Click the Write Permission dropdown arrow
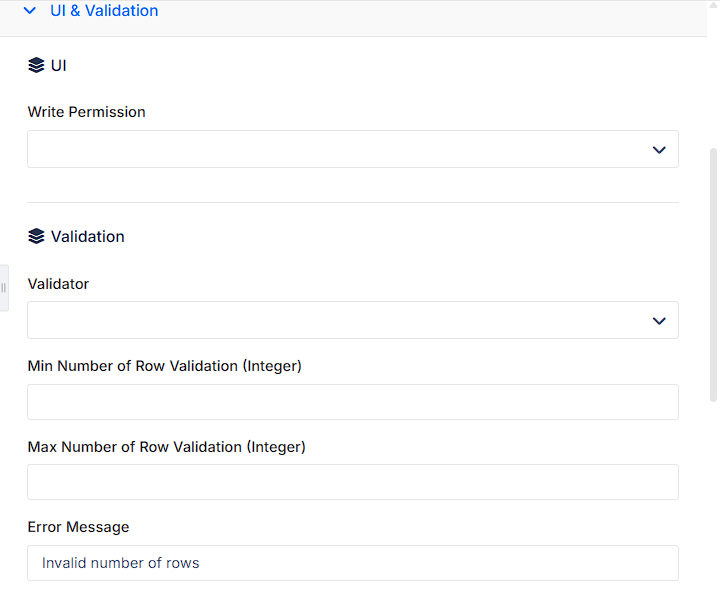Viewport: 720px width, 593px height. coord(659,150)
